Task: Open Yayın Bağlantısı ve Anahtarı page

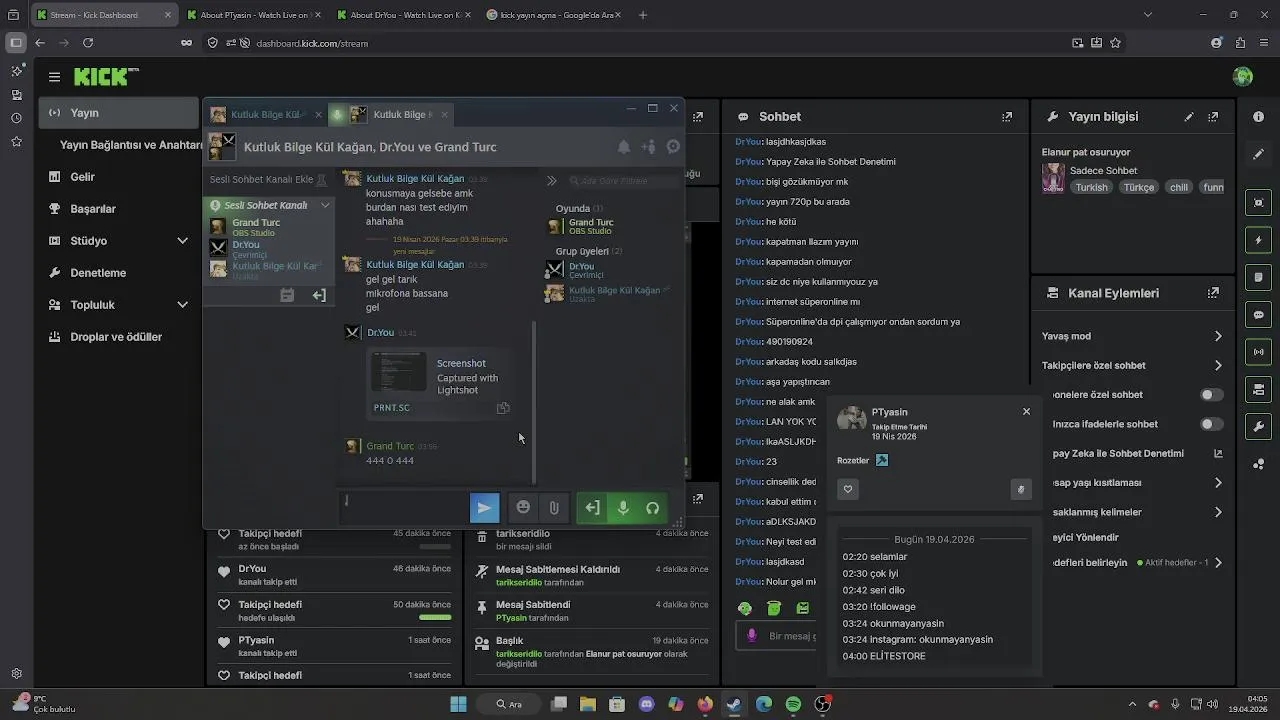Action: (130, 145)
